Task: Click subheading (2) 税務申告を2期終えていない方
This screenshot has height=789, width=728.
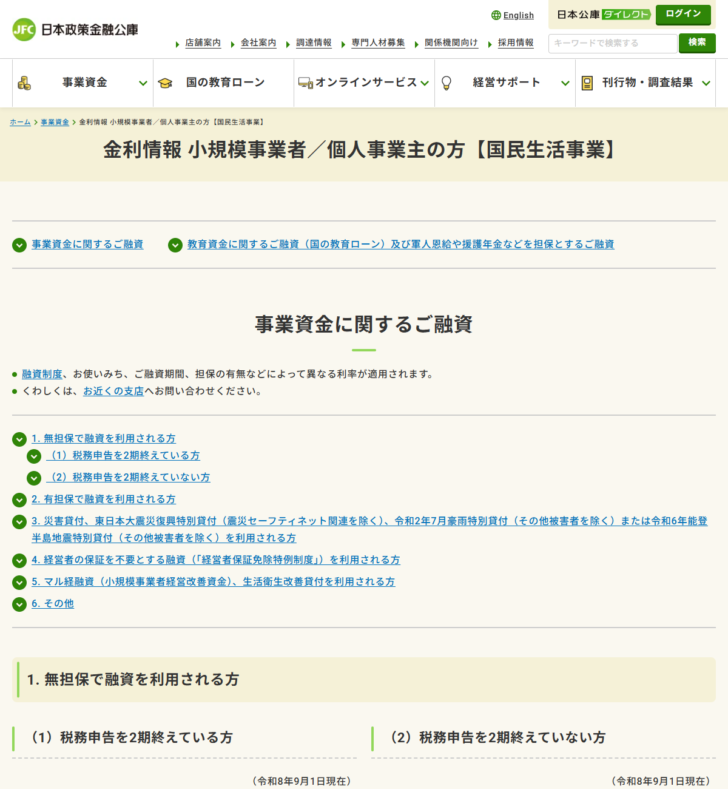Action: click(x=498, y=738)
